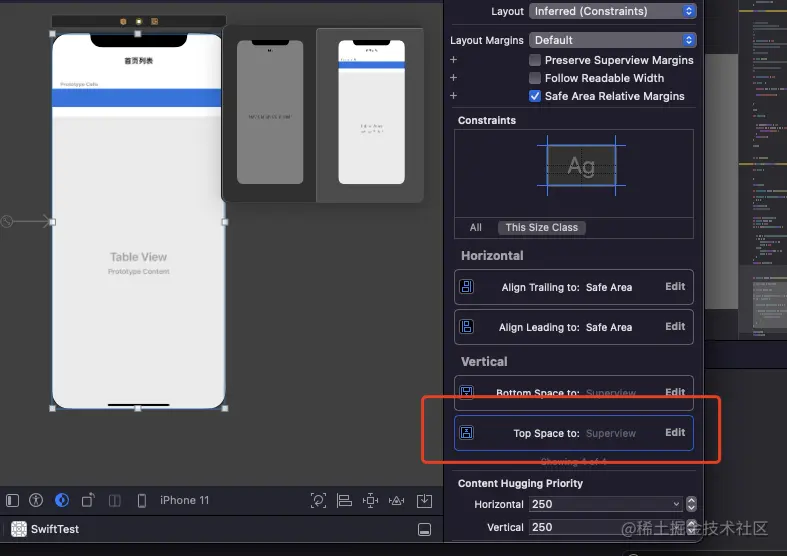
Task: Enable Preserve Superview Margins checkbox
Action: click(535, 60)
